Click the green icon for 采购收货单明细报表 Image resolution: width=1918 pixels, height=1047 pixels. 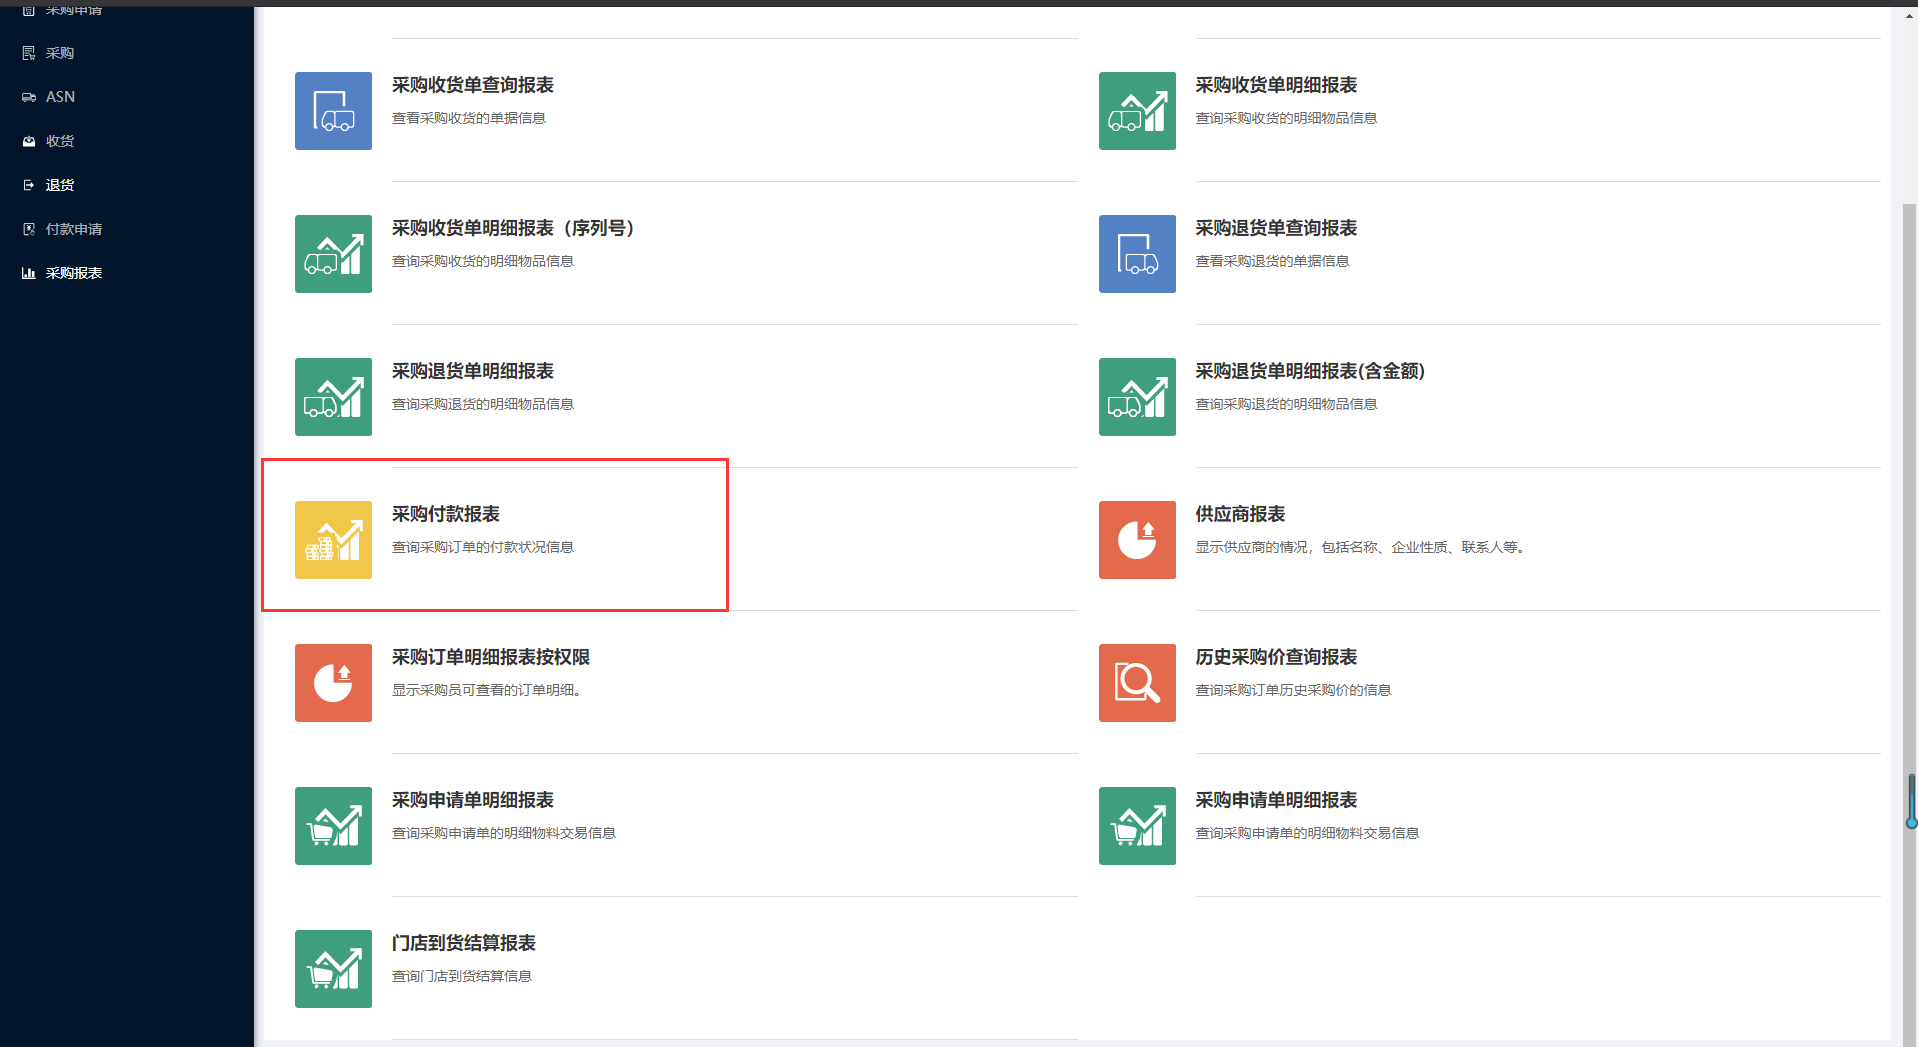(x=1137, y=111)
